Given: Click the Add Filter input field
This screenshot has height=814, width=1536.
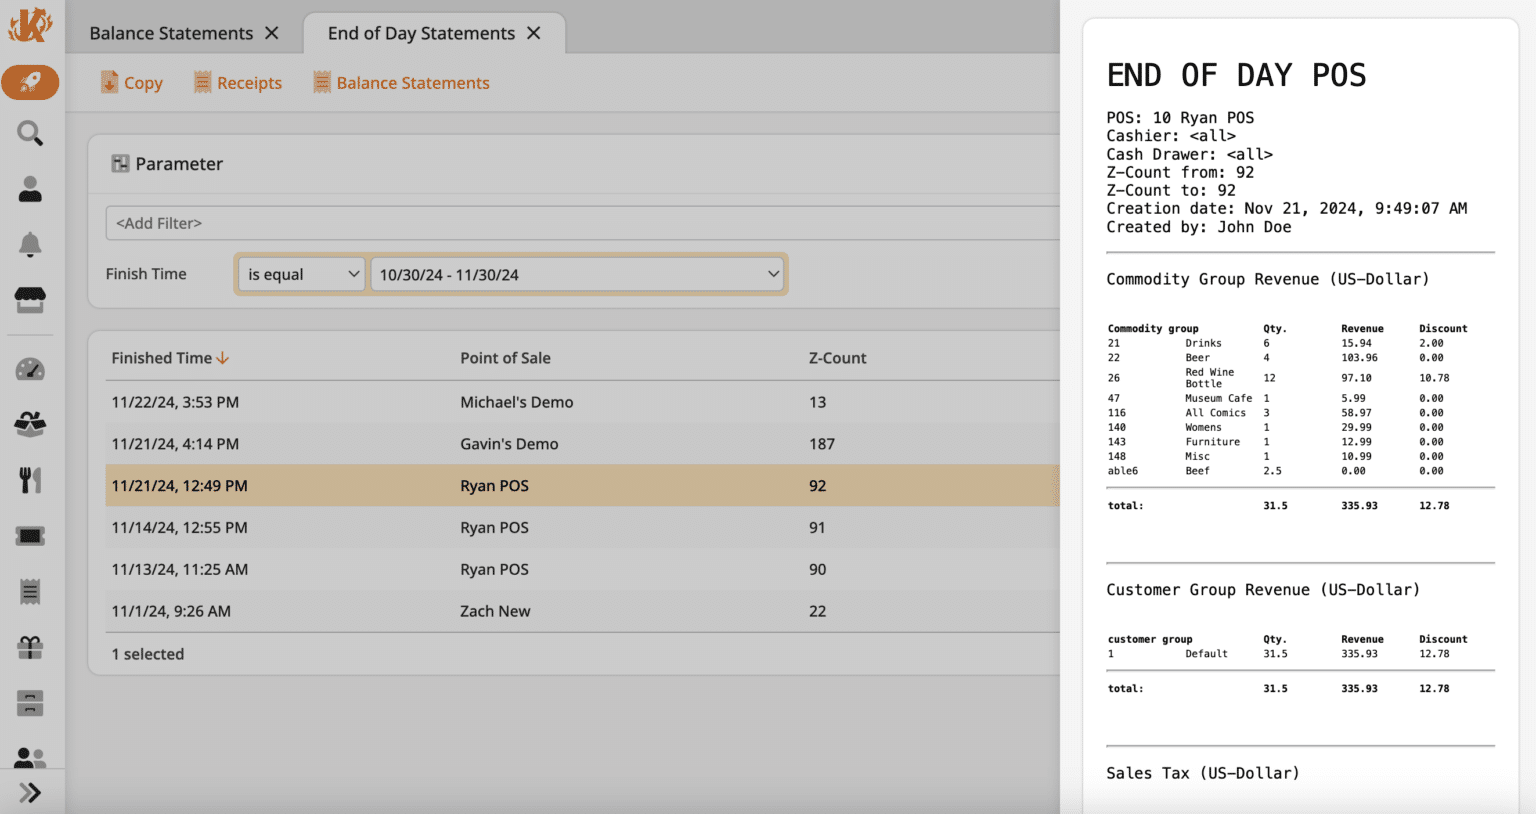Looking at the screenshot, I should [x=580, y=223].
